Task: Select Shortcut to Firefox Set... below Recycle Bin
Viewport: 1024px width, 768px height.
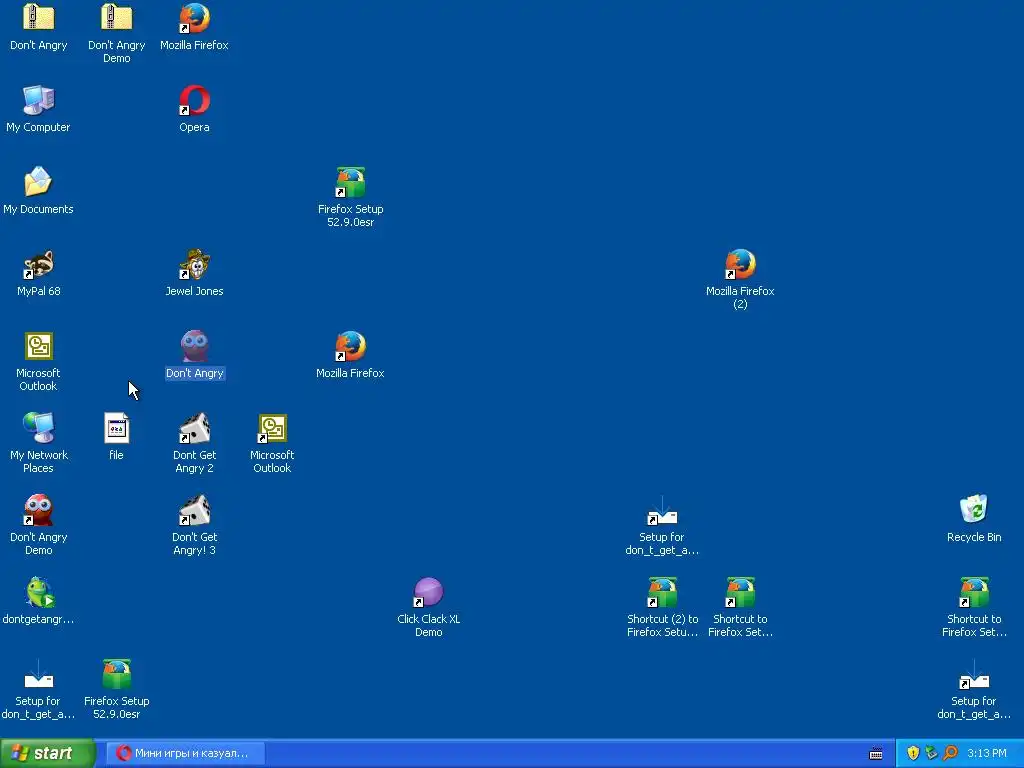Action: point(974,593)
